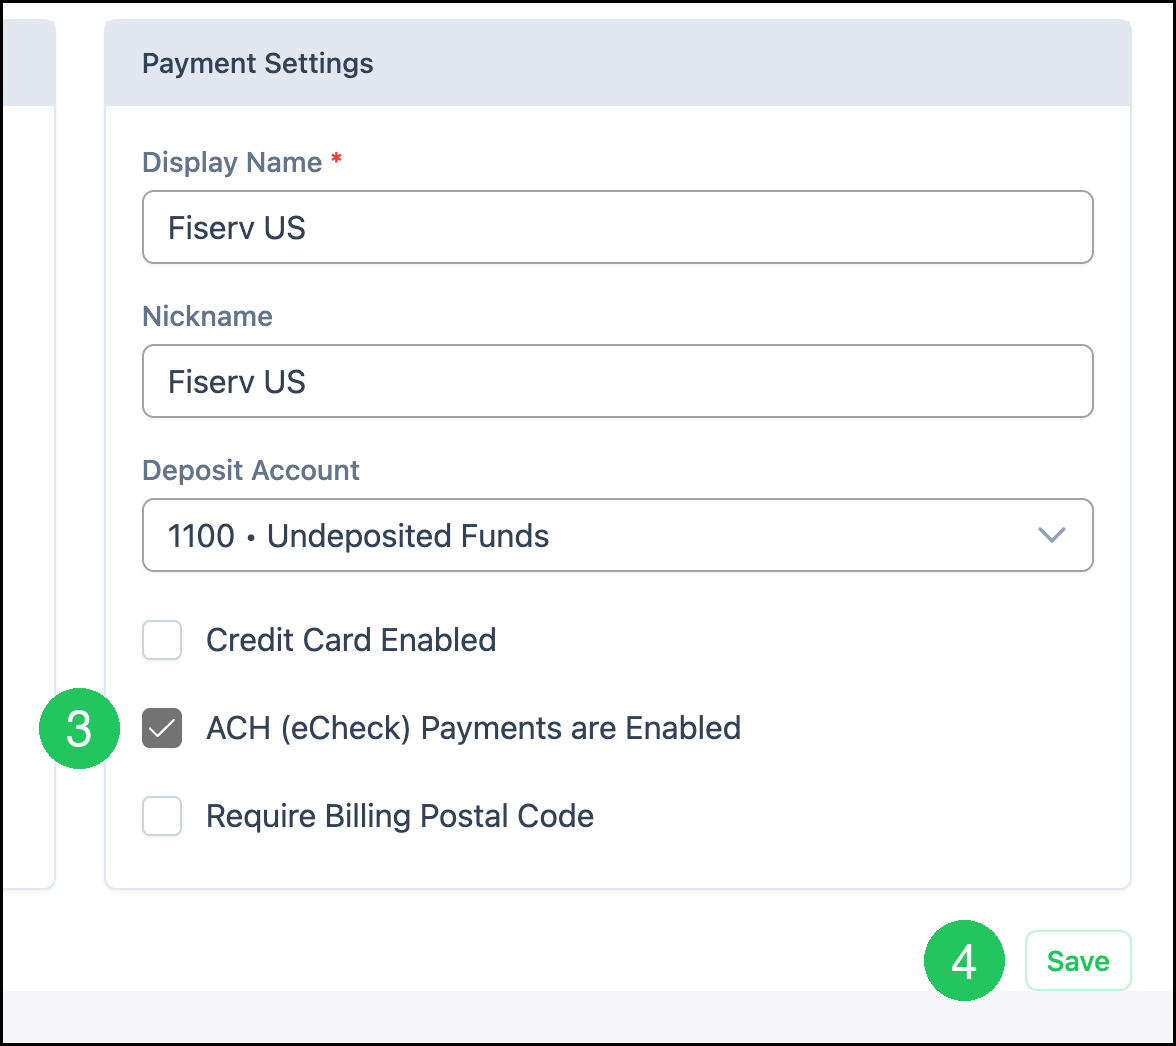Uncheck ACH (eCheck) Payments are Enabled
The image size is (1176, 1046).
tap(162, 728)
